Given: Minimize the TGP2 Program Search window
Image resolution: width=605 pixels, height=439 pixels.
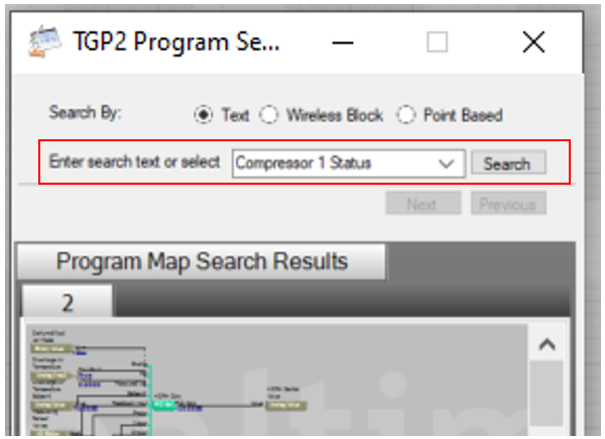Looking at the screenshot, I should tap(343, 42).
